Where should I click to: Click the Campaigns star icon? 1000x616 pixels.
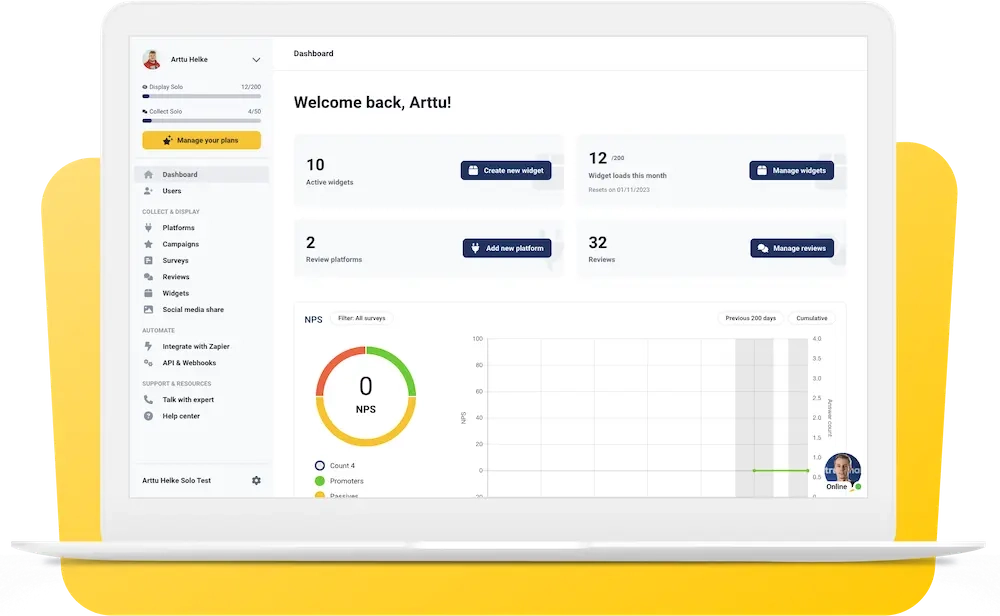pyautogui.click(x=148, y=244)
